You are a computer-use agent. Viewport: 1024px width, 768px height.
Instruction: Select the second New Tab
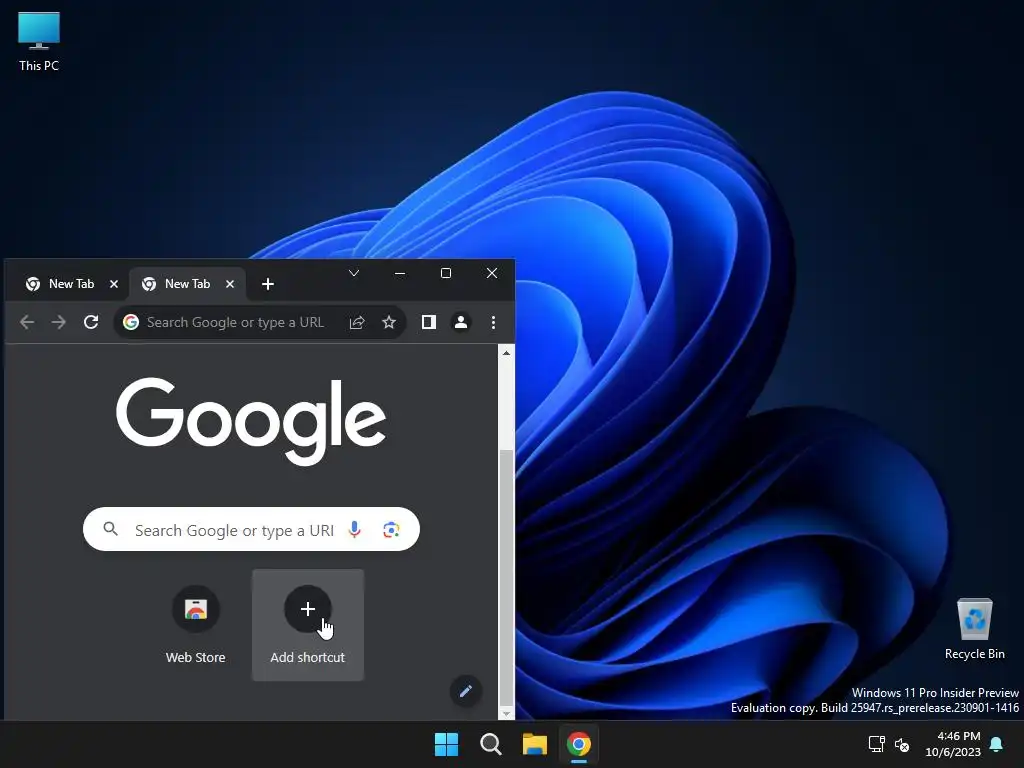pyautogui.click(x=185, y=284)
